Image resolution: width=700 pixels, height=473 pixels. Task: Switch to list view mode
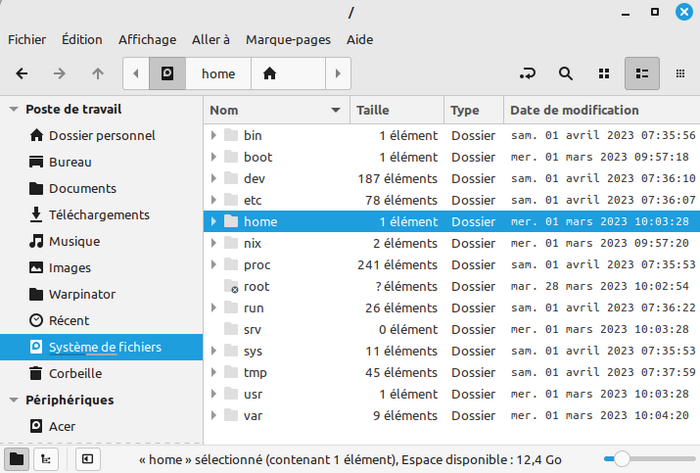643,73
